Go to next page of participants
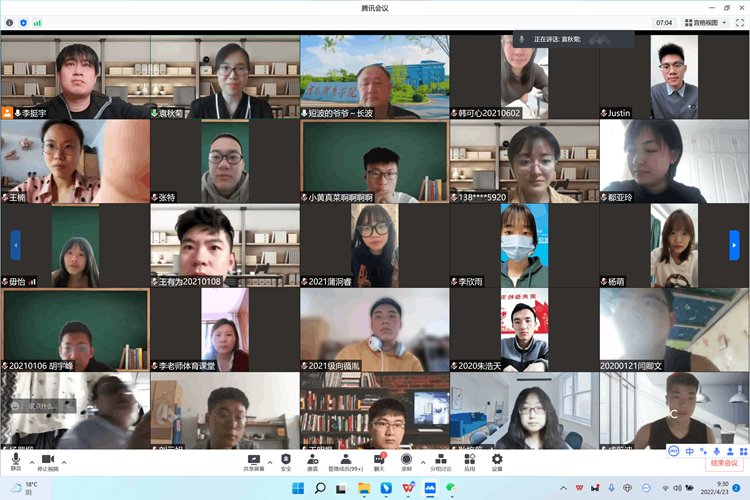Viewport: 750px width, 500px height. click(x=734, y=245)
